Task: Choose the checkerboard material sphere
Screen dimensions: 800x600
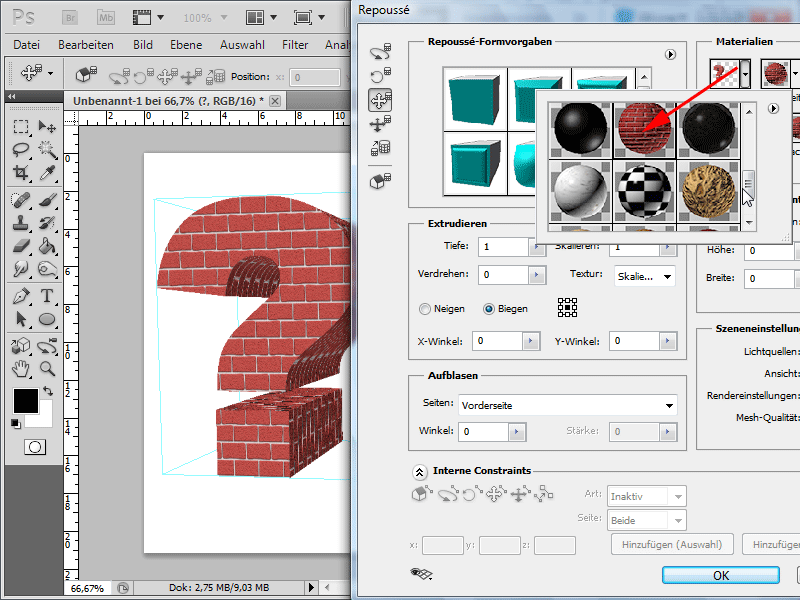Action: coord(644,192)
